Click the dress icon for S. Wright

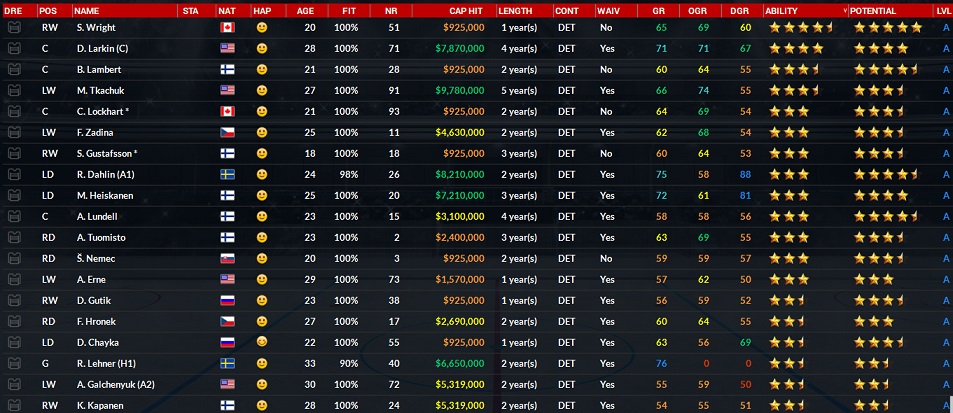pos(14,27)
